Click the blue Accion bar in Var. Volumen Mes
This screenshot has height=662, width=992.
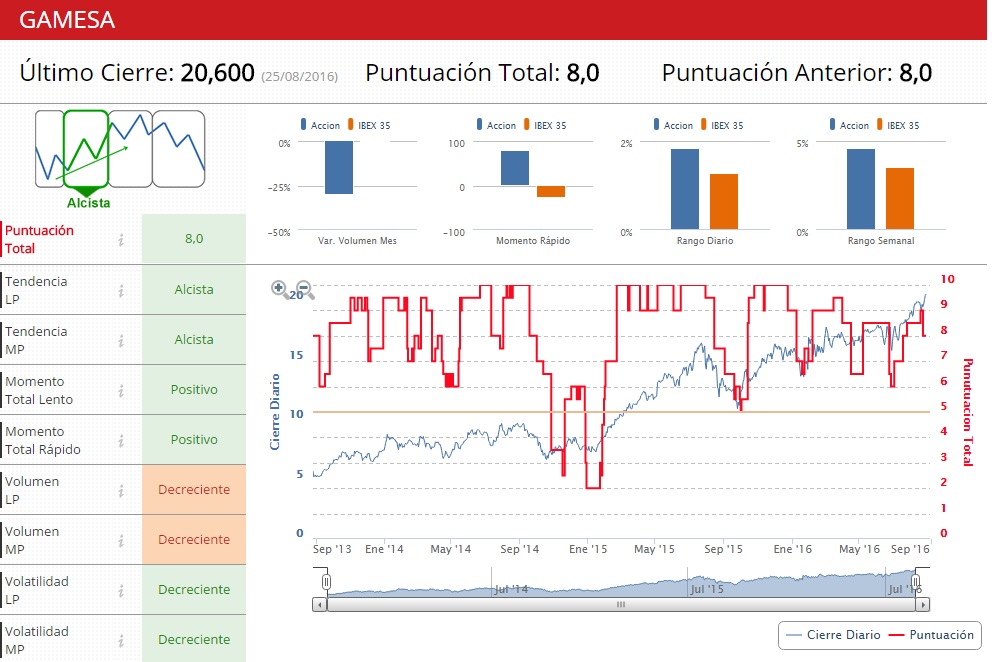pyautogui.click(x=339, y=167)
